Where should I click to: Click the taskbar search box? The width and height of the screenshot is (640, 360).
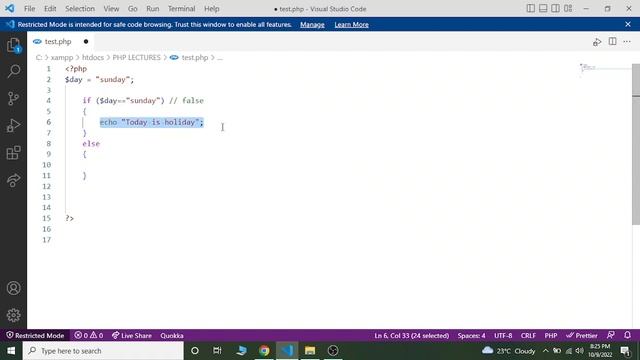(x=103, y=351)
